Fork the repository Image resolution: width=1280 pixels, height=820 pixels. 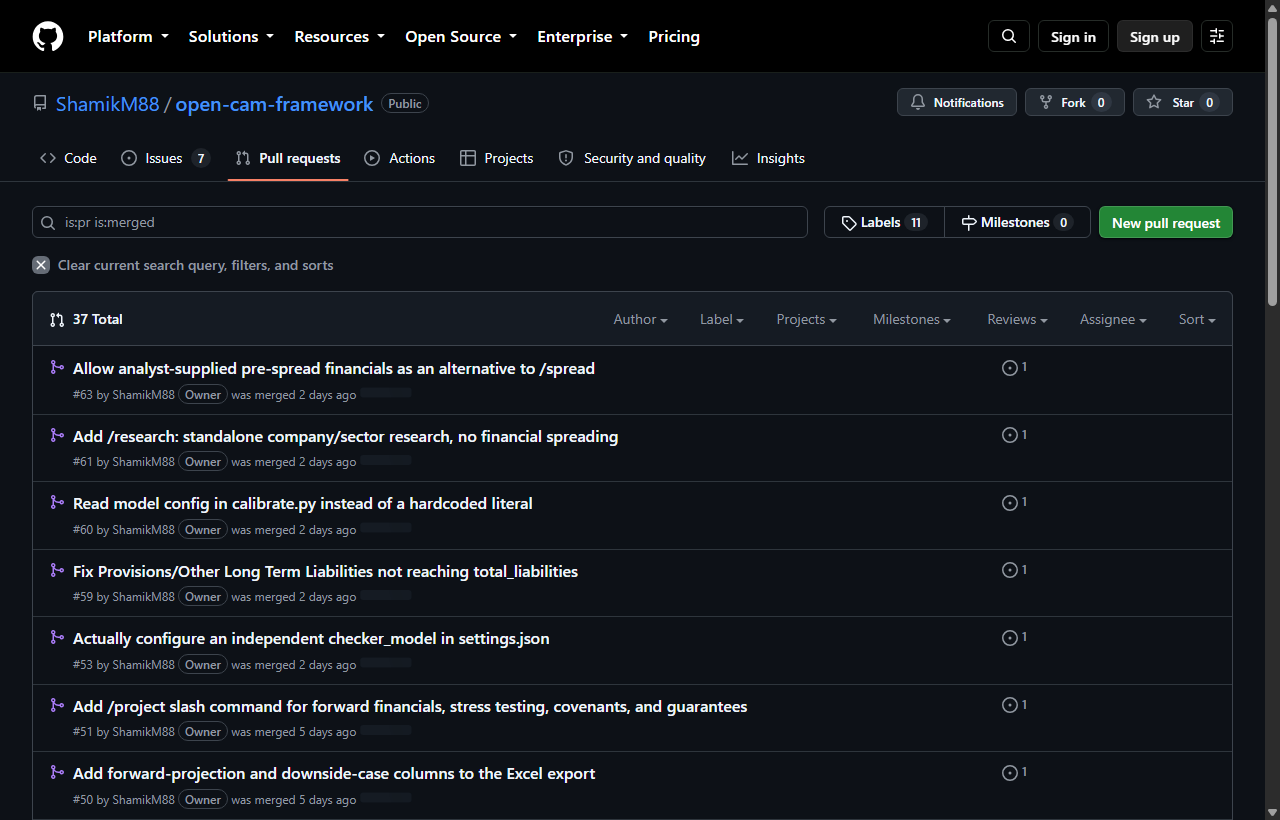(x=1075, y=102)
